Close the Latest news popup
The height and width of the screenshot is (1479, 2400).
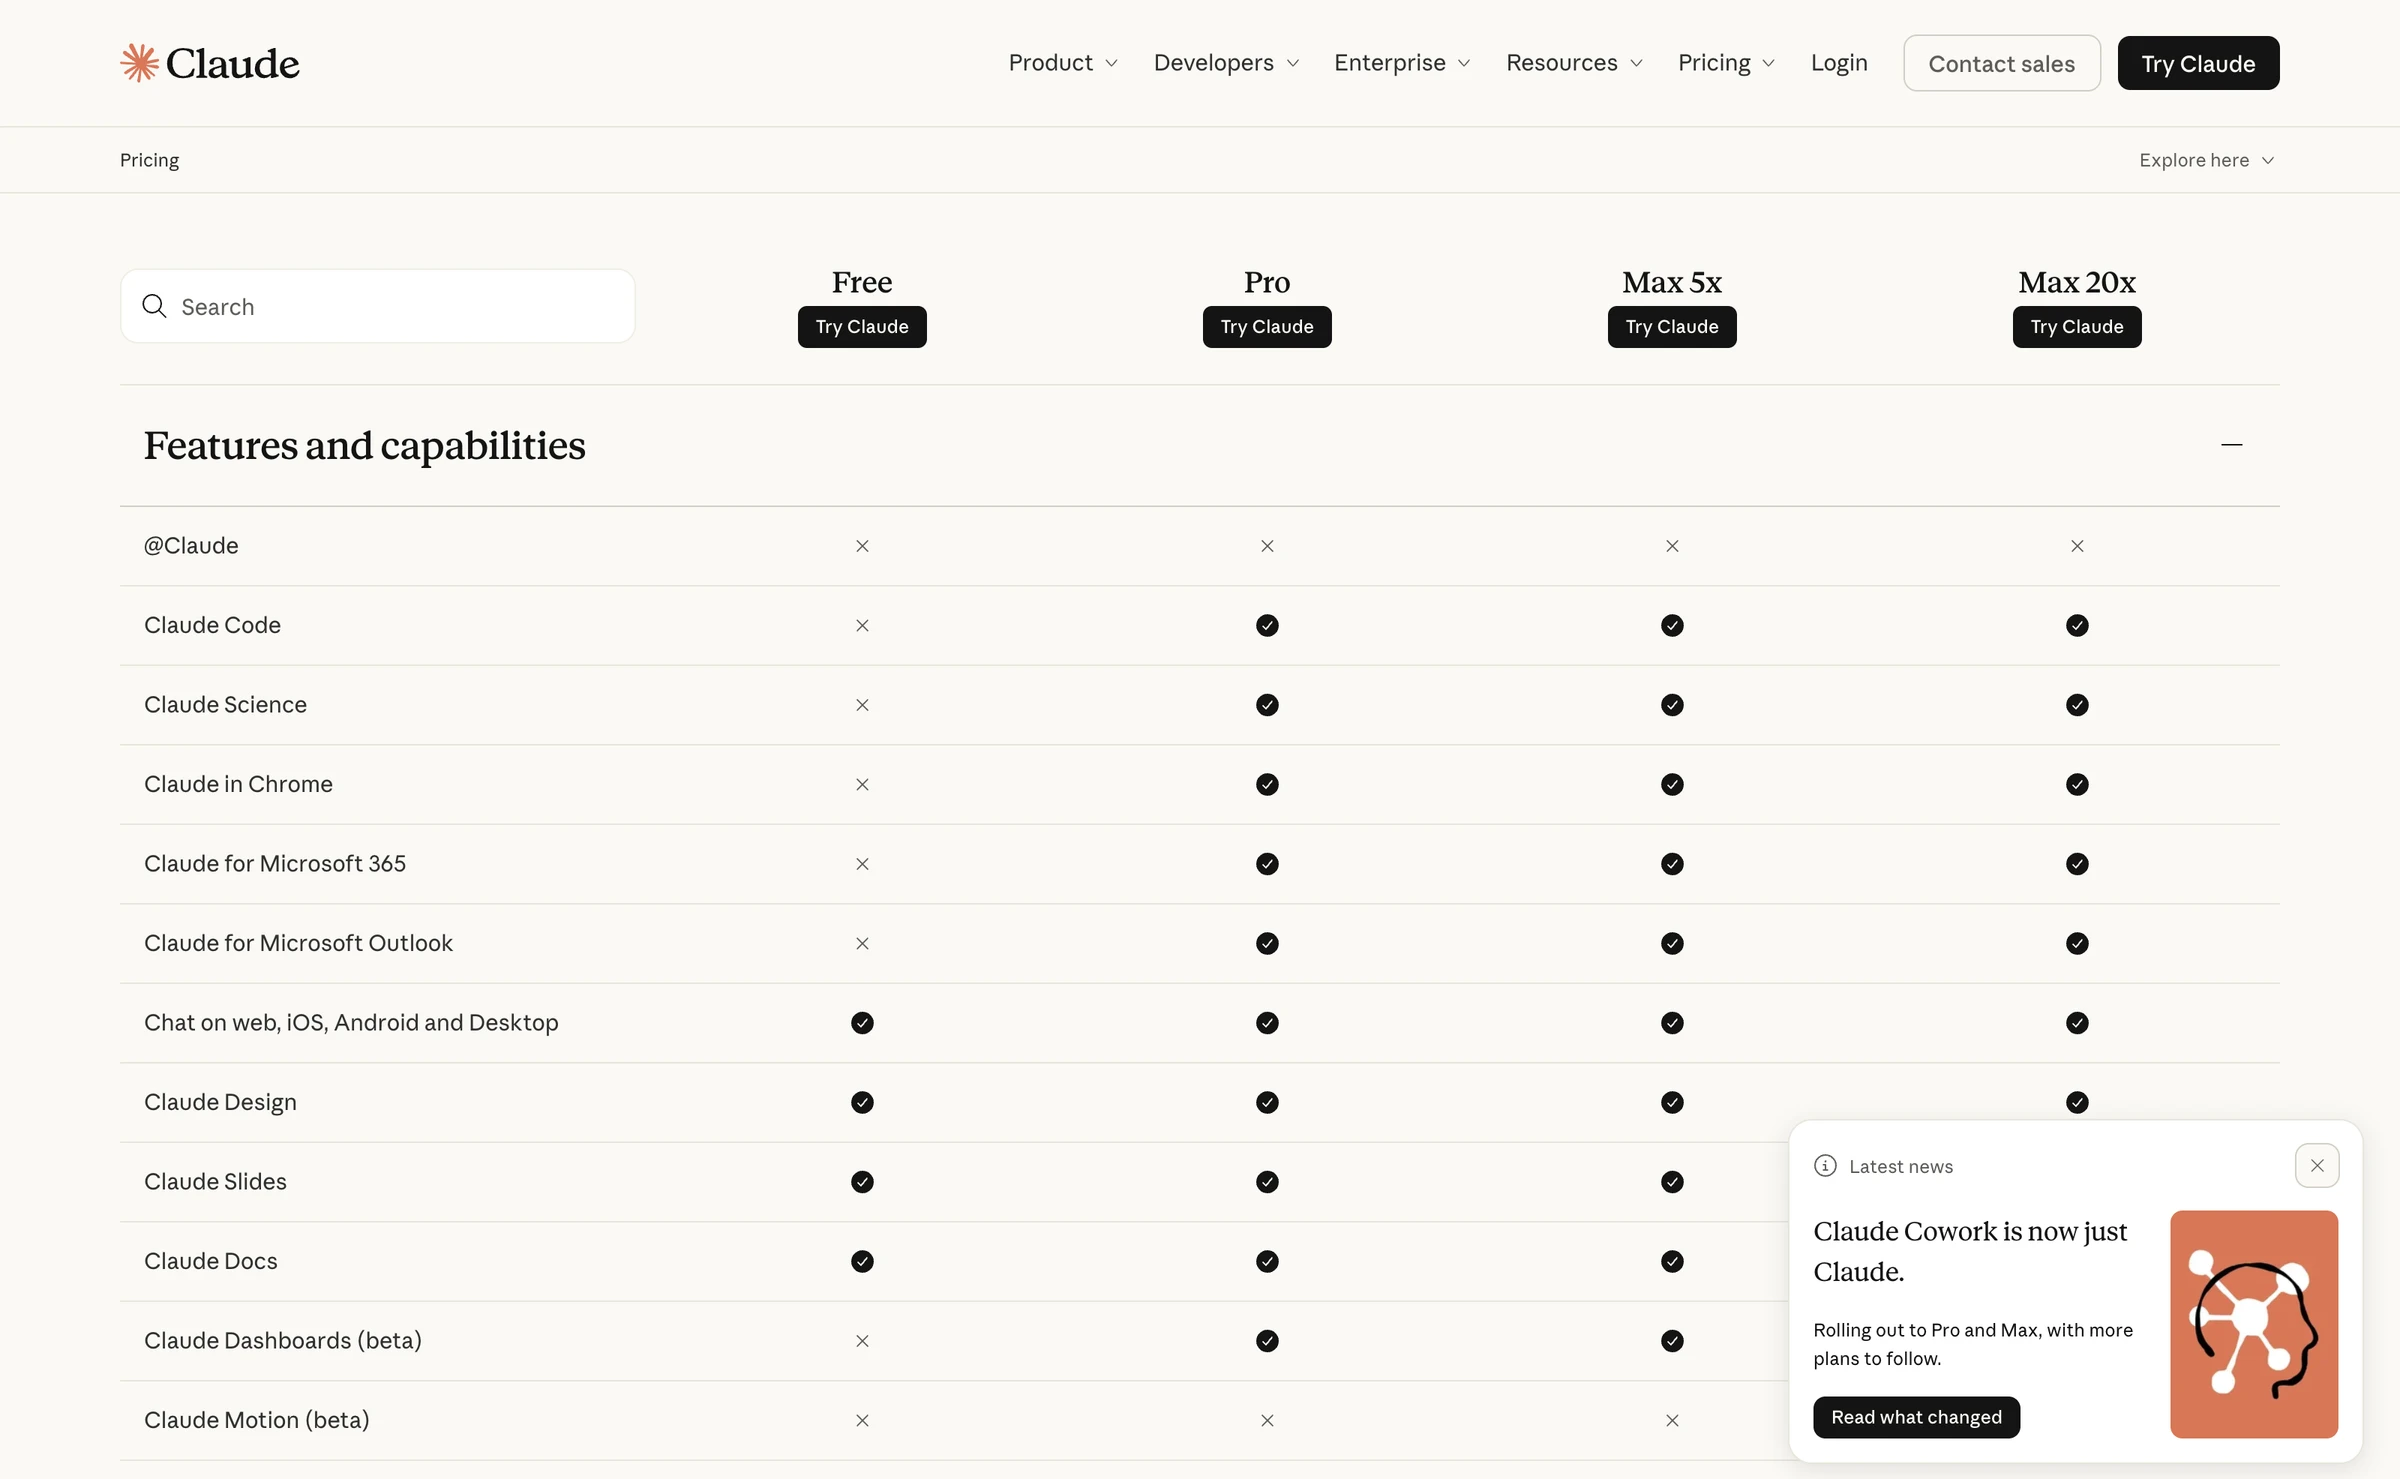(x=2317, y=1166)
